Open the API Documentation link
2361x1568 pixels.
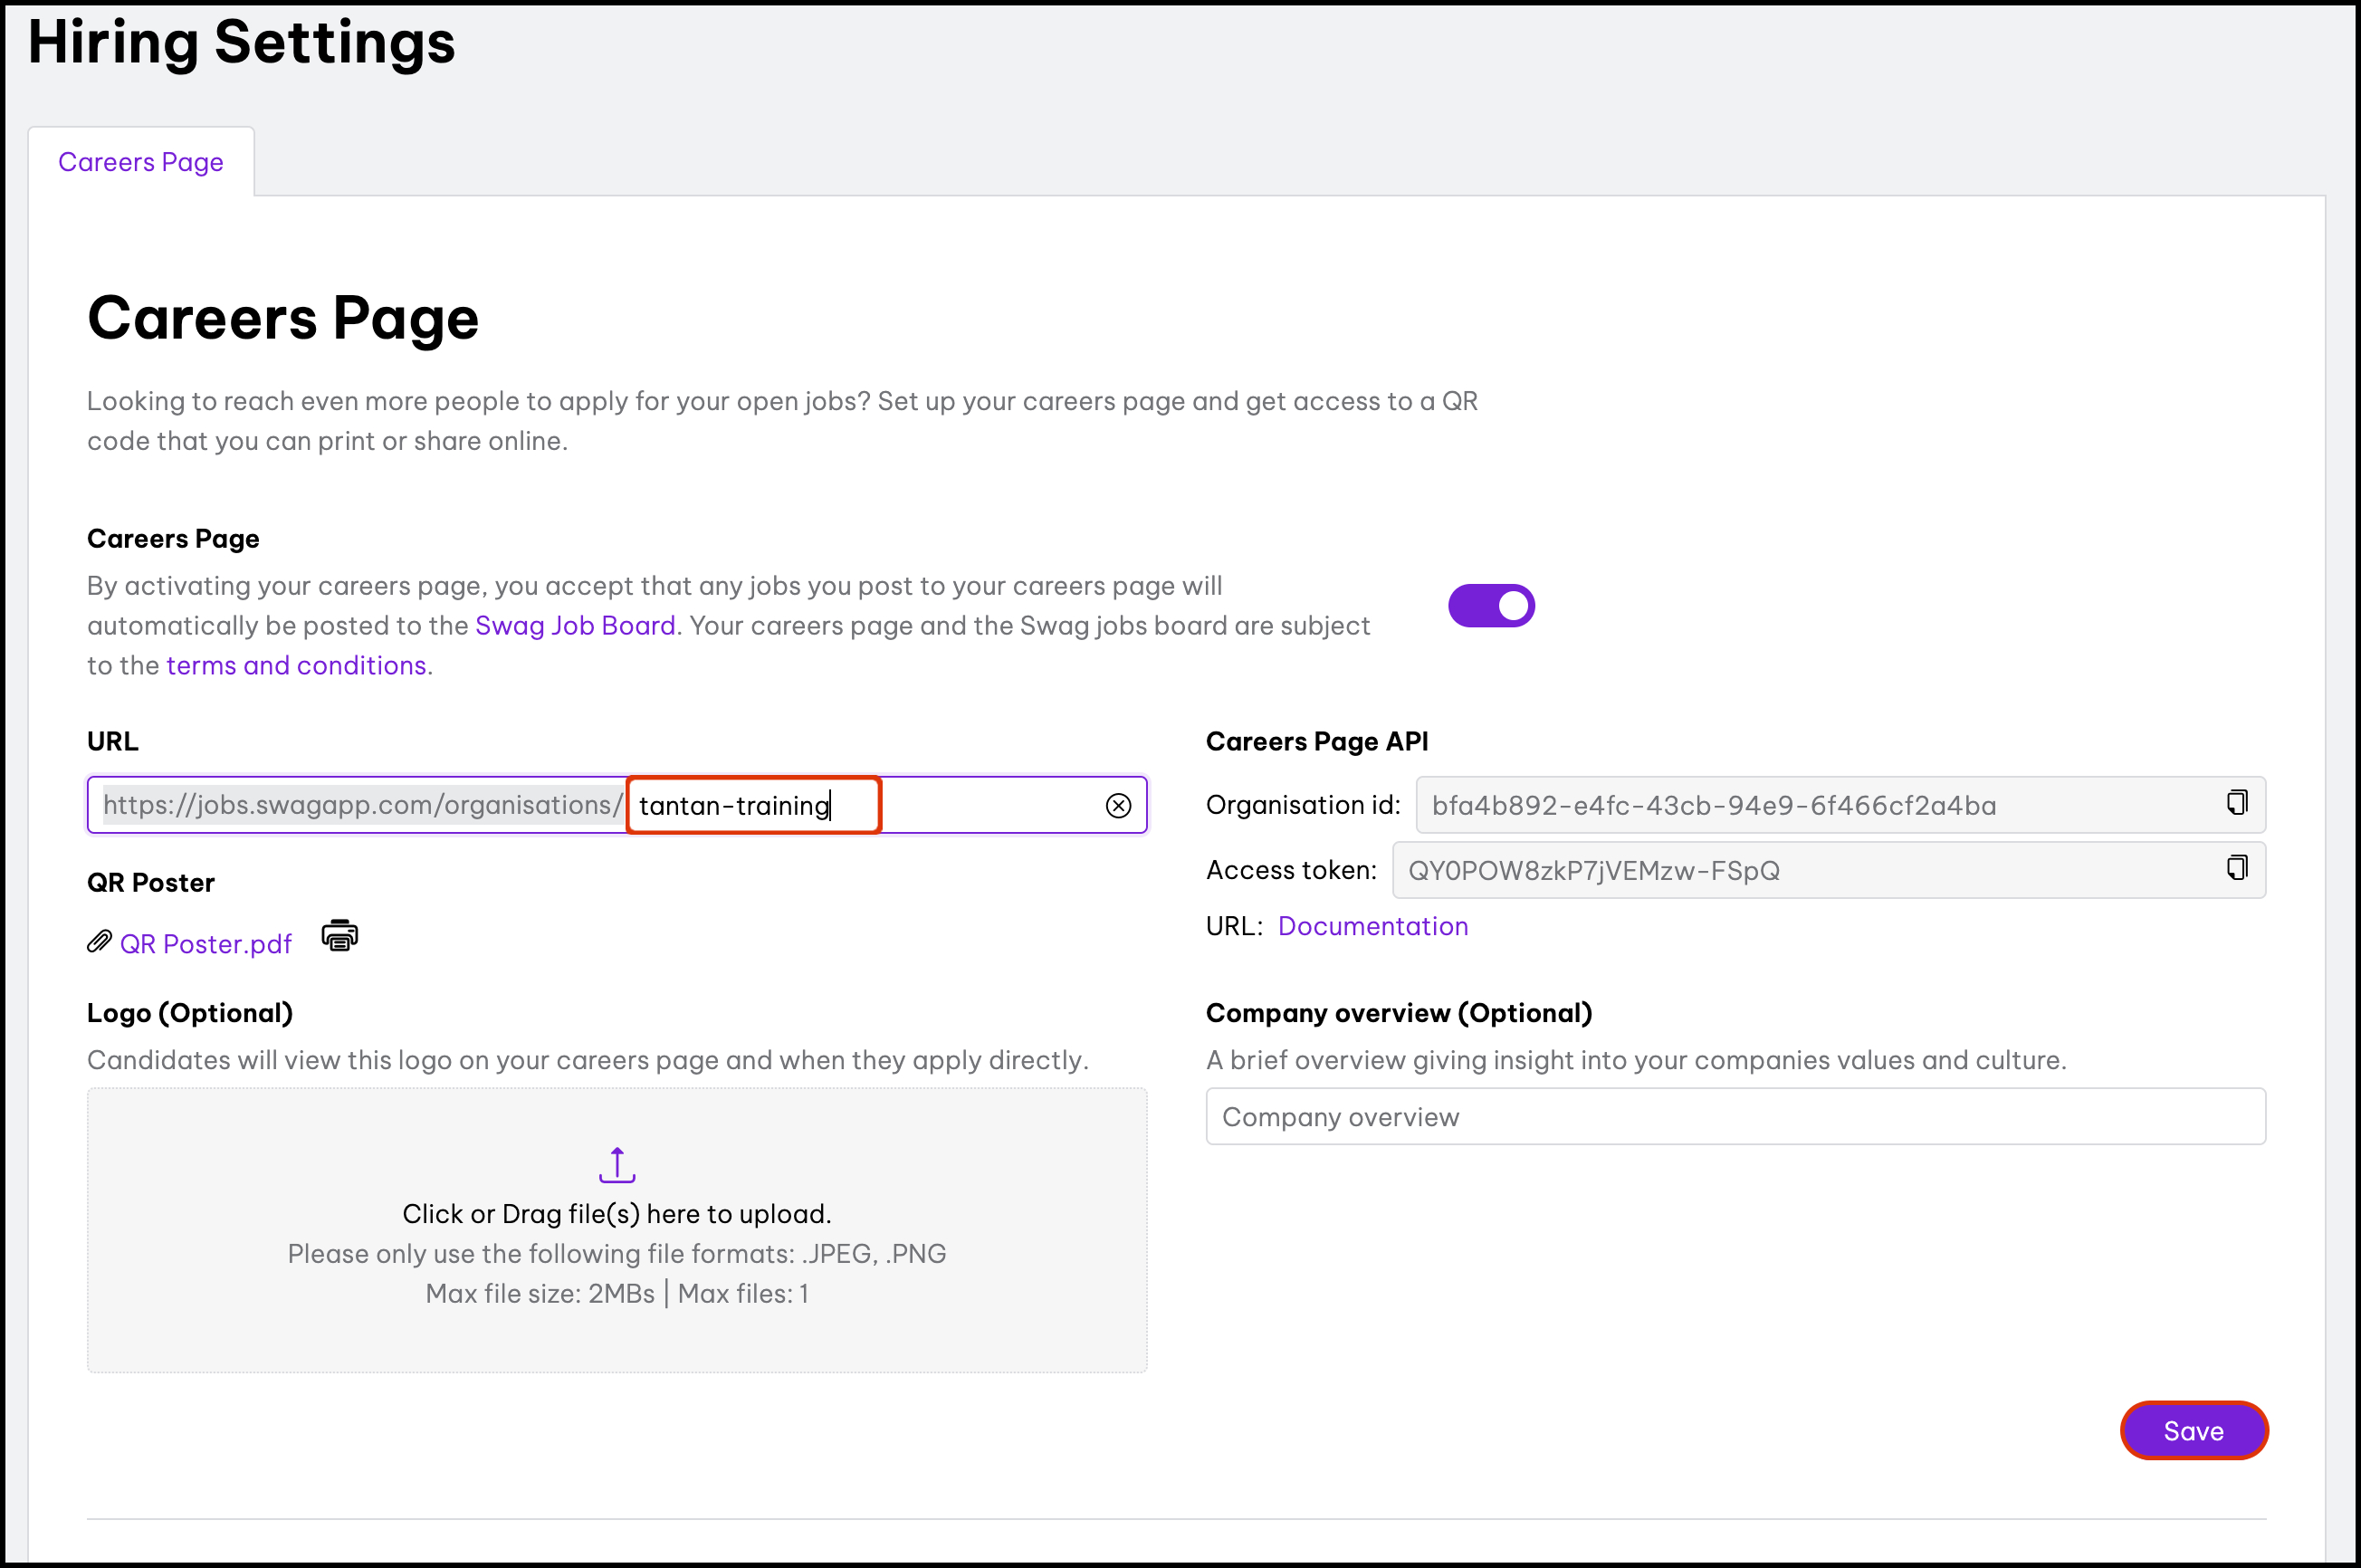[x=1372, y=926]
